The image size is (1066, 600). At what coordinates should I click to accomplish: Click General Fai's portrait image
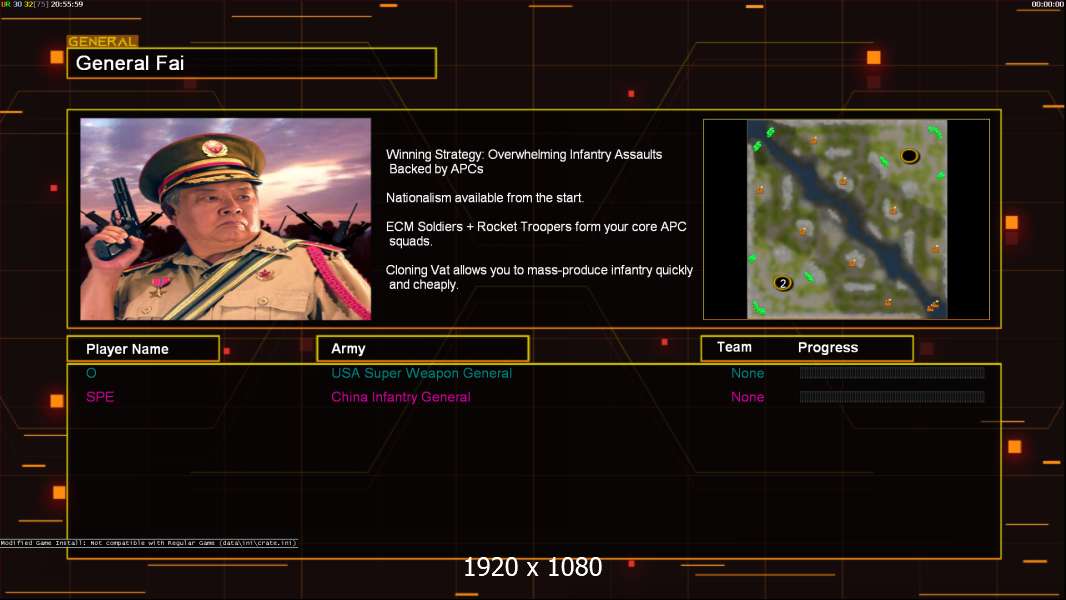coord(226,219)
